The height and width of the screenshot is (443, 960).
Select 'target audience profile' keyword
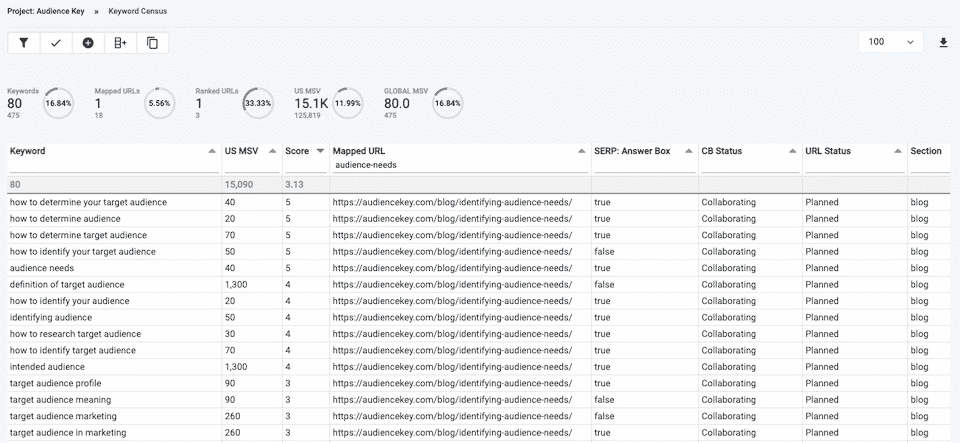tap(56, 384)
